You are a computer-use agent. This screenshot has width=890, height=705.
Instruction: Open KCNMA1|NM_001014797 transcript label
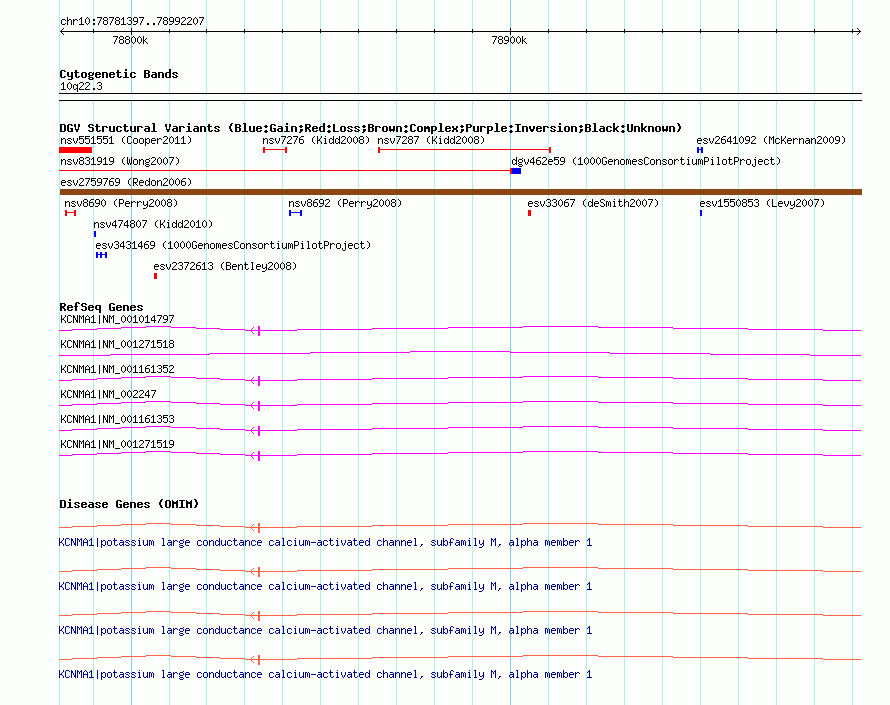tap(117, 320)
